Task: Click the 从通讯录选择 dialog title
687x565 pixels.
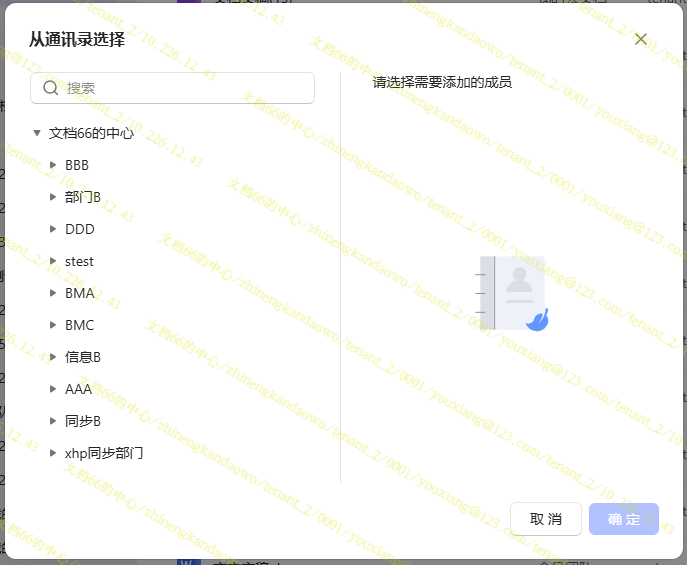Action: click(x=77, y=39)
